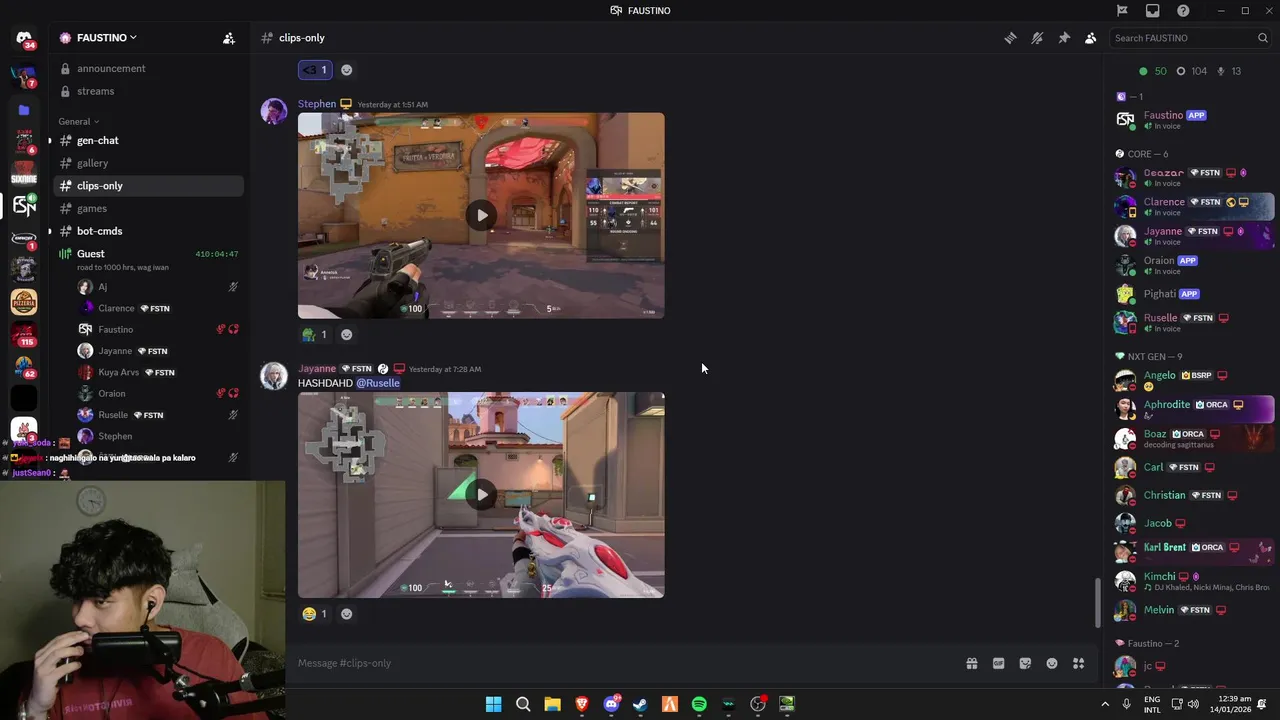The height and width of the screenshot is (720, 1280).
Task: Open Discord direct messages home icon
Action: pyautogui.click(x=24, y=39)
